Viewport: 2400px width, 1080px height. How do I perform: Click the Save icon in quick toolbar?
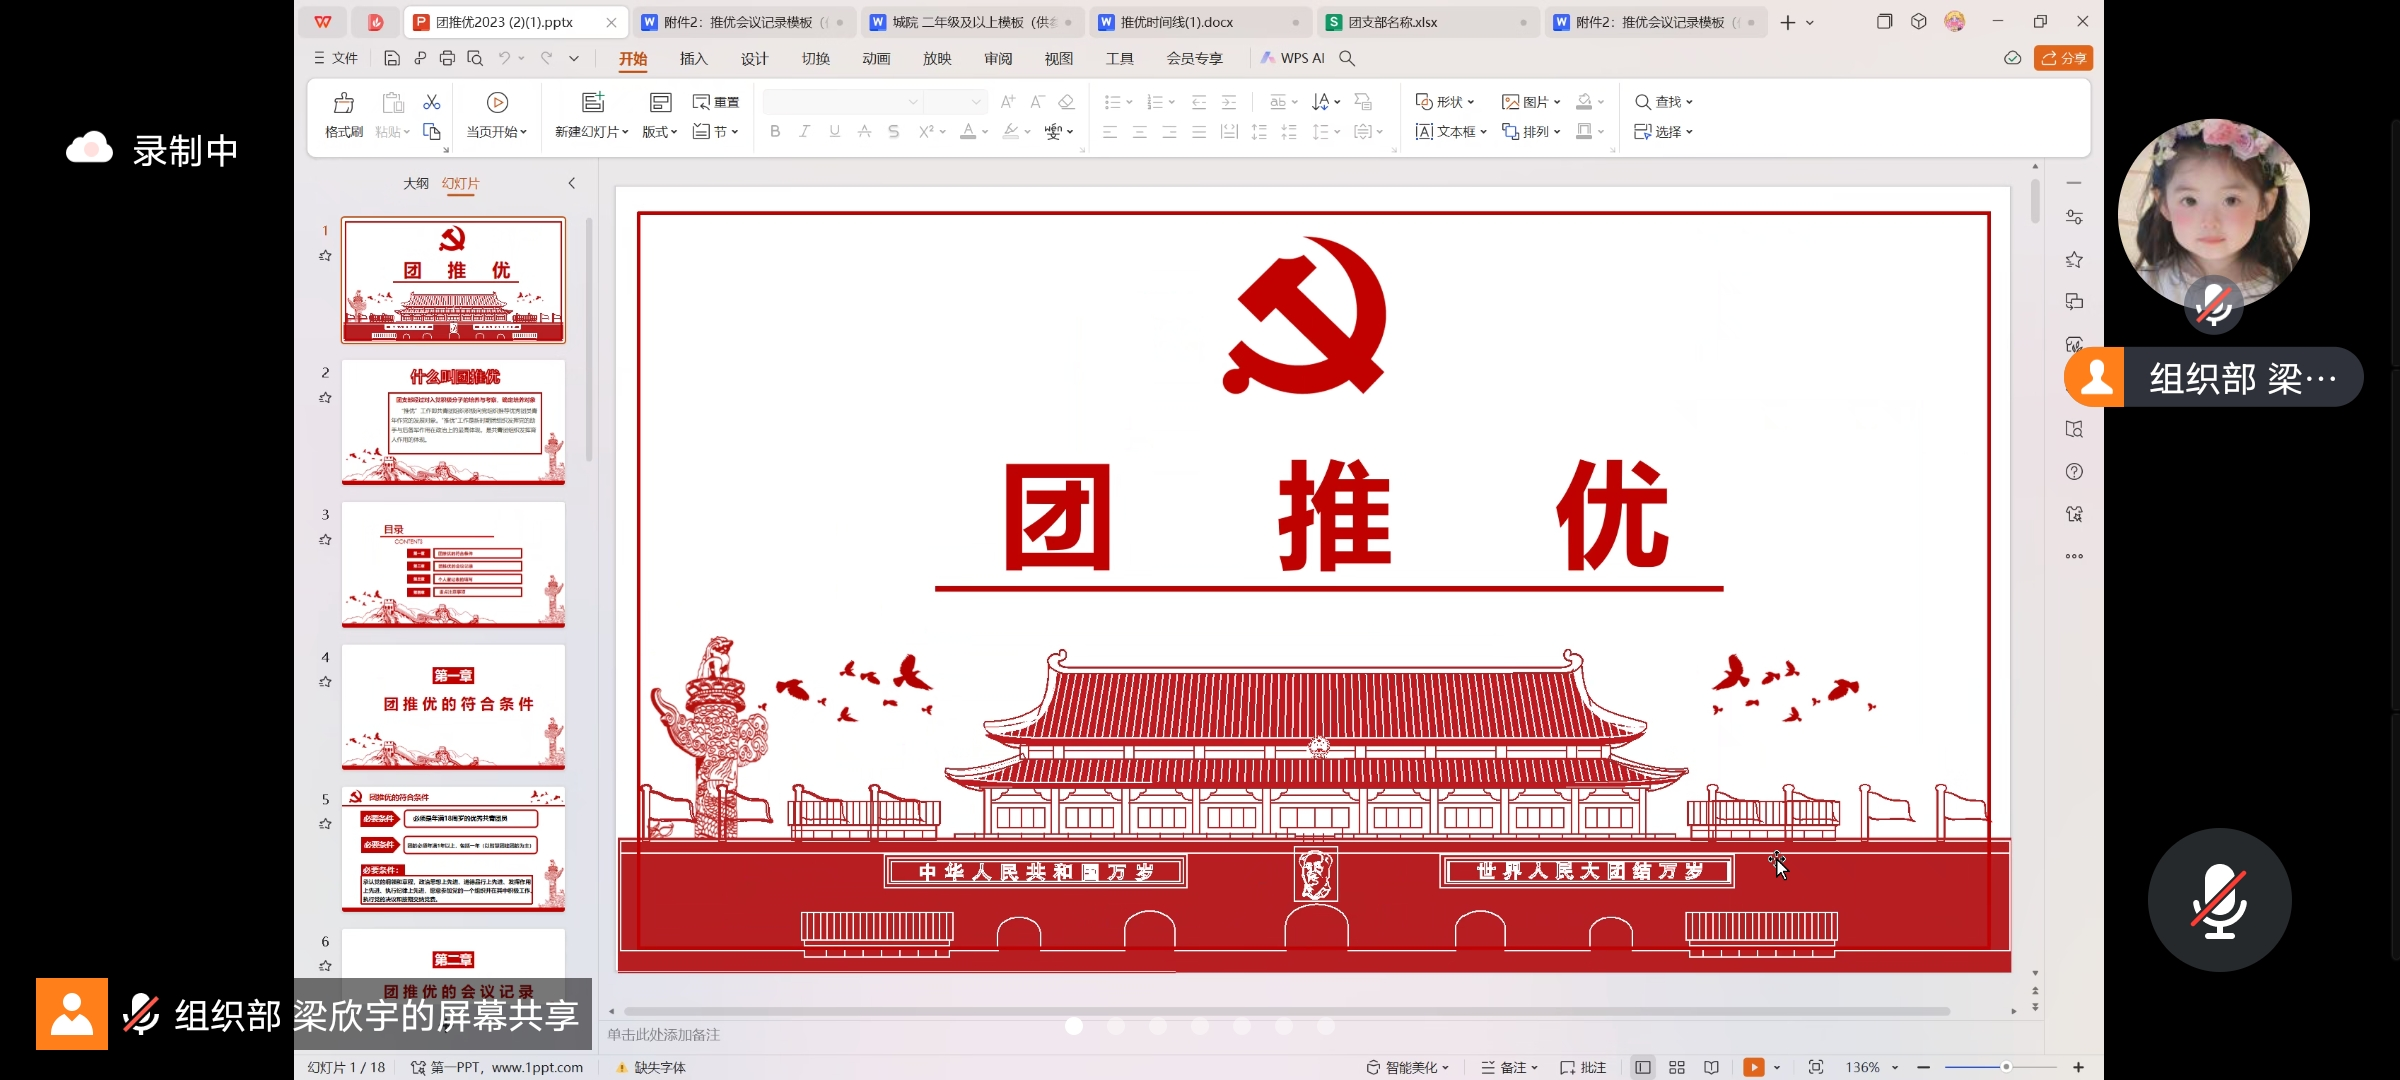pos(392,58)
